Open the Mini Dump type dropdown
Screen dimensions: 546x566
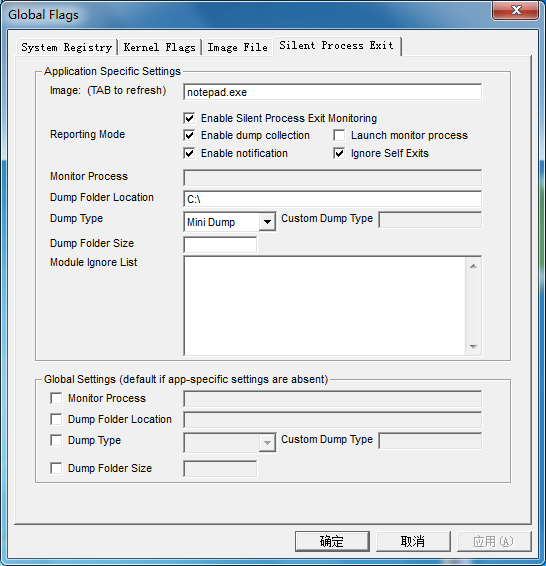click(267, 222)
